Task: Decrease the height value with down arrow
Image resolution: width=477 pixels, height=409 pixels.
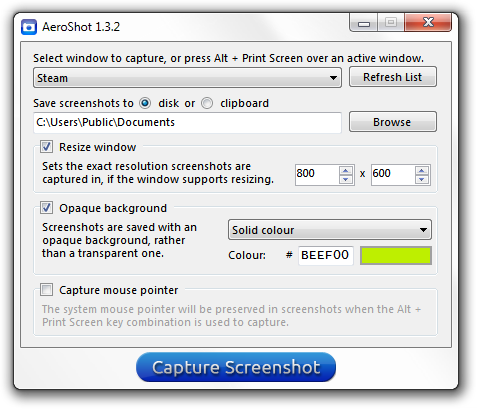Action: [x=422, y=180]
